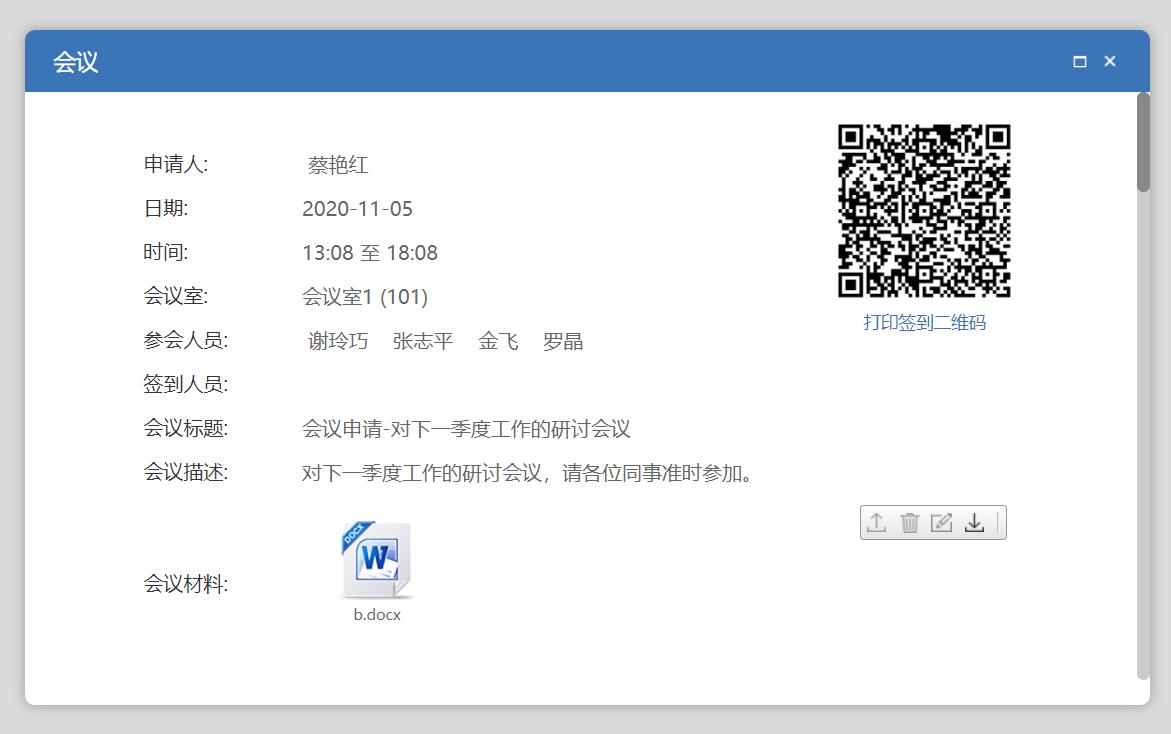Viewport: 1171px width, 734px height.
Task: Click the 打印签到二维码 link
Action: tap(924, 322)
